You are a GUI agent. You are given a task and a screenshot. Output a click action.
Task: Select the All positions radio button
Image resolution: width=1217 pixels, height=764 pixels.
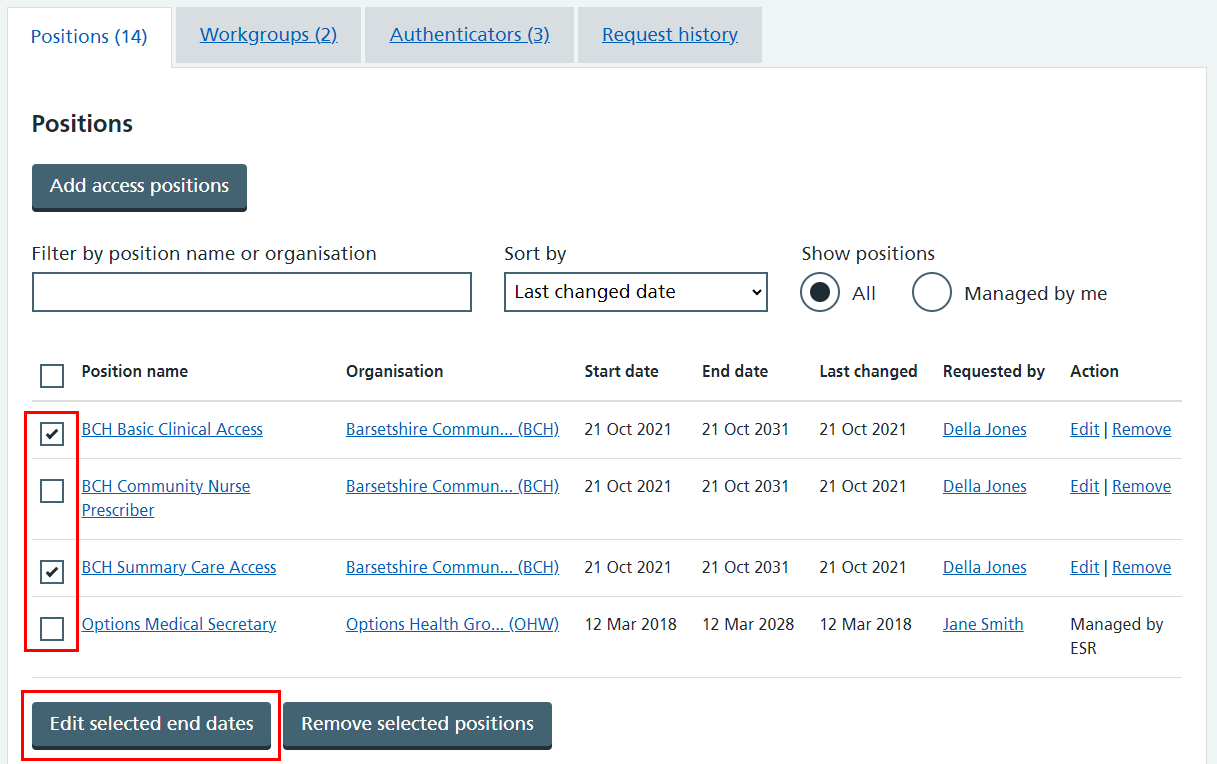(820, 293)
